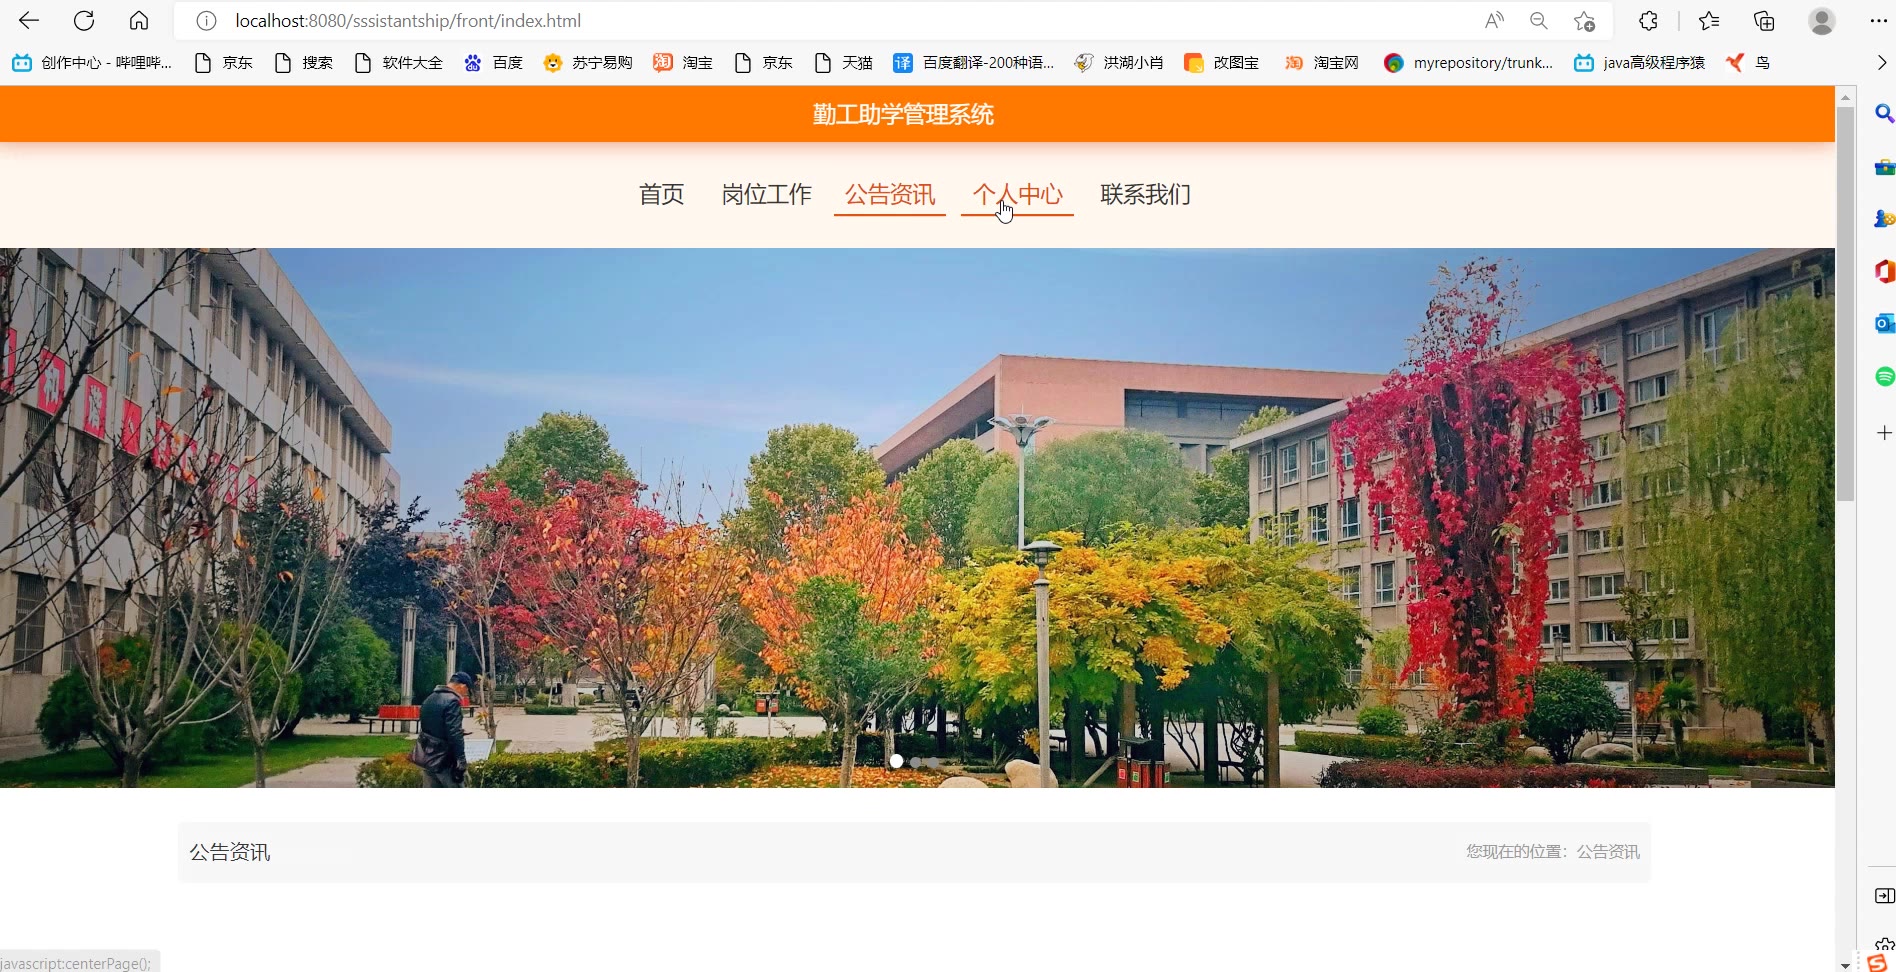Open the 淘宝网 bookmark
The image size is (1896, 972).
(x=1322, y=63)
